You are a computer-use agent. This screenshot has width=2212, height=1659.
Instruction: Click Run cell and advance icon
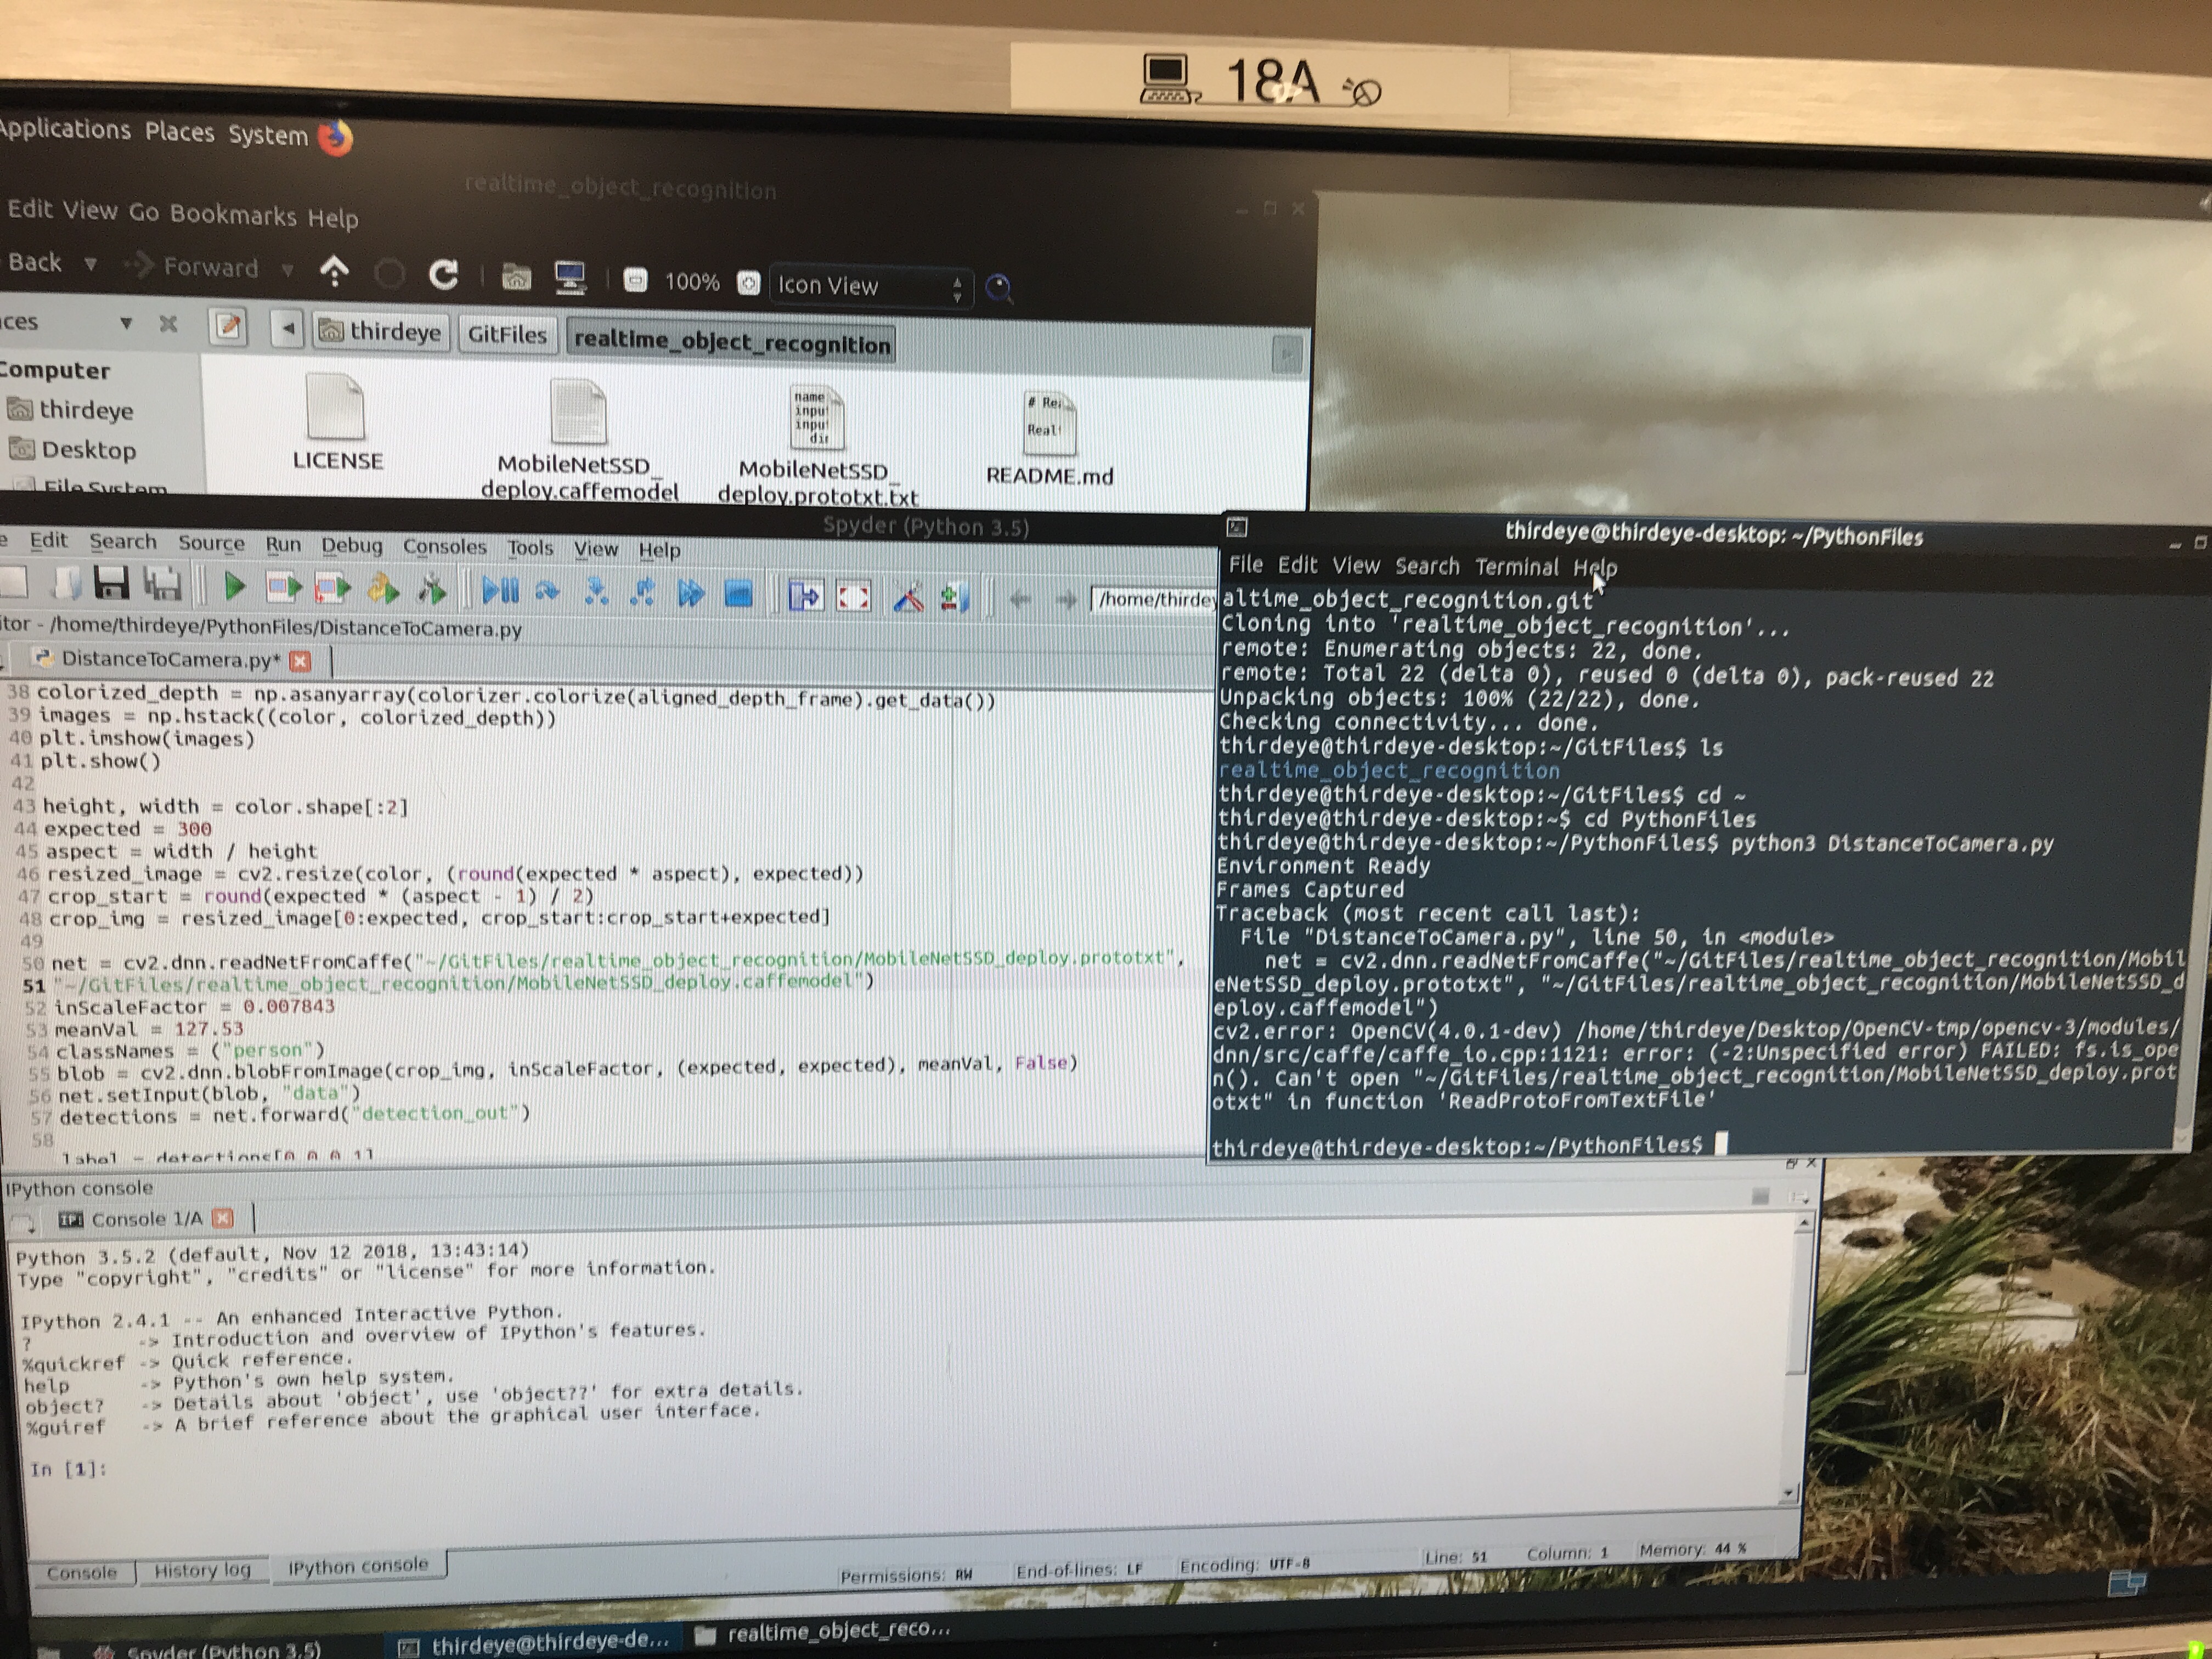tap(332, 589)
